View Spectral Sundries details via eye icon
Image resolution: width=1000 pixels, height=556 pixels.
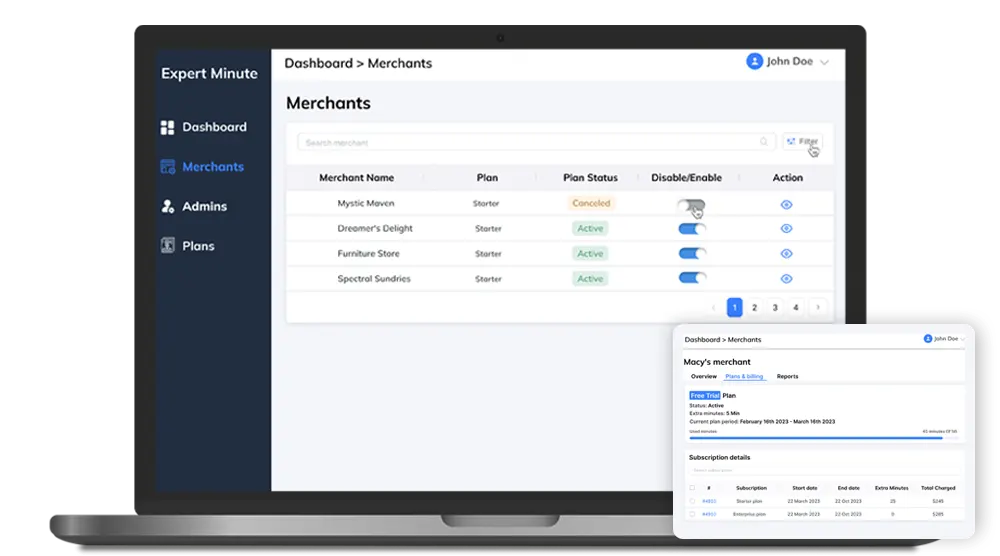(786, 279)
